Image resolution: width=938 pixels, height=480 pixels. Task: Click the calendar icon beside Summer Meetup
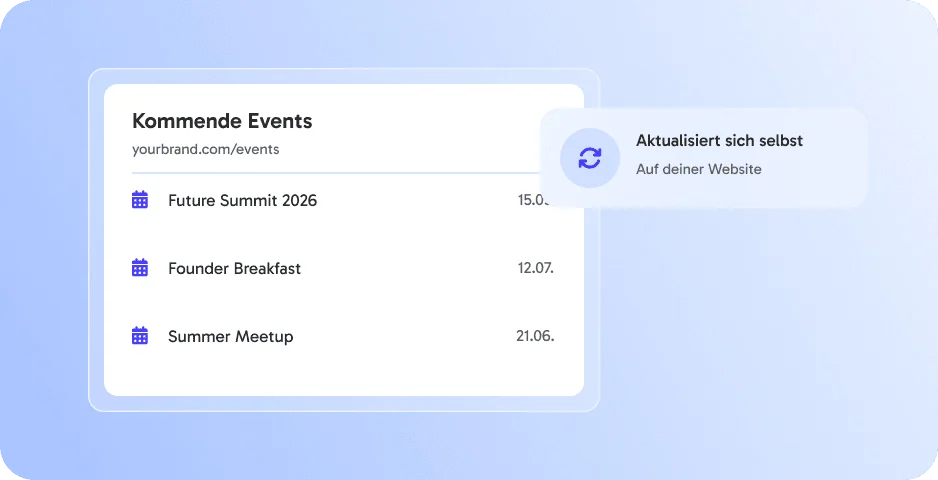[x=139, y=336]
